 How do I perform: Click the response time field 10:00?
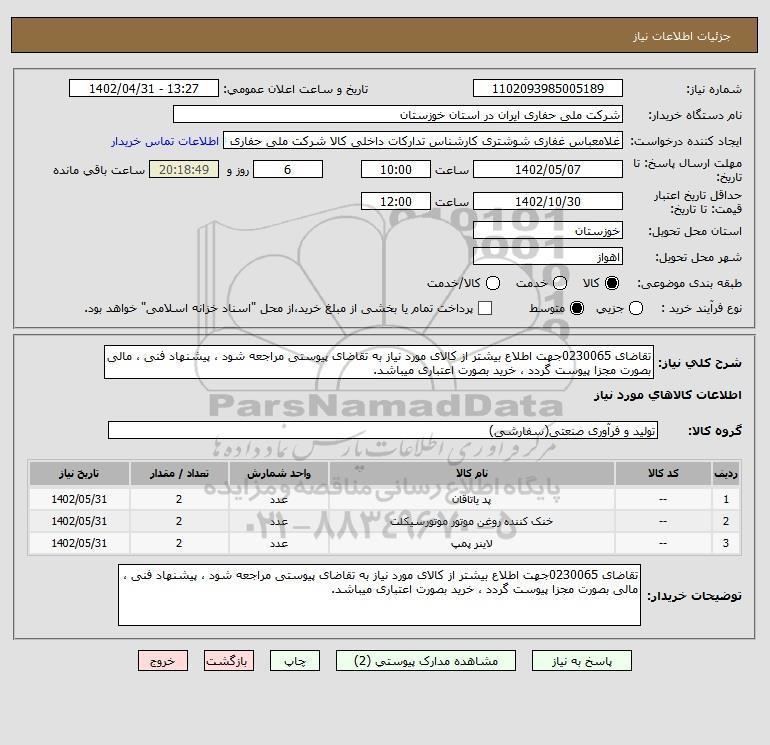(396, 169)
